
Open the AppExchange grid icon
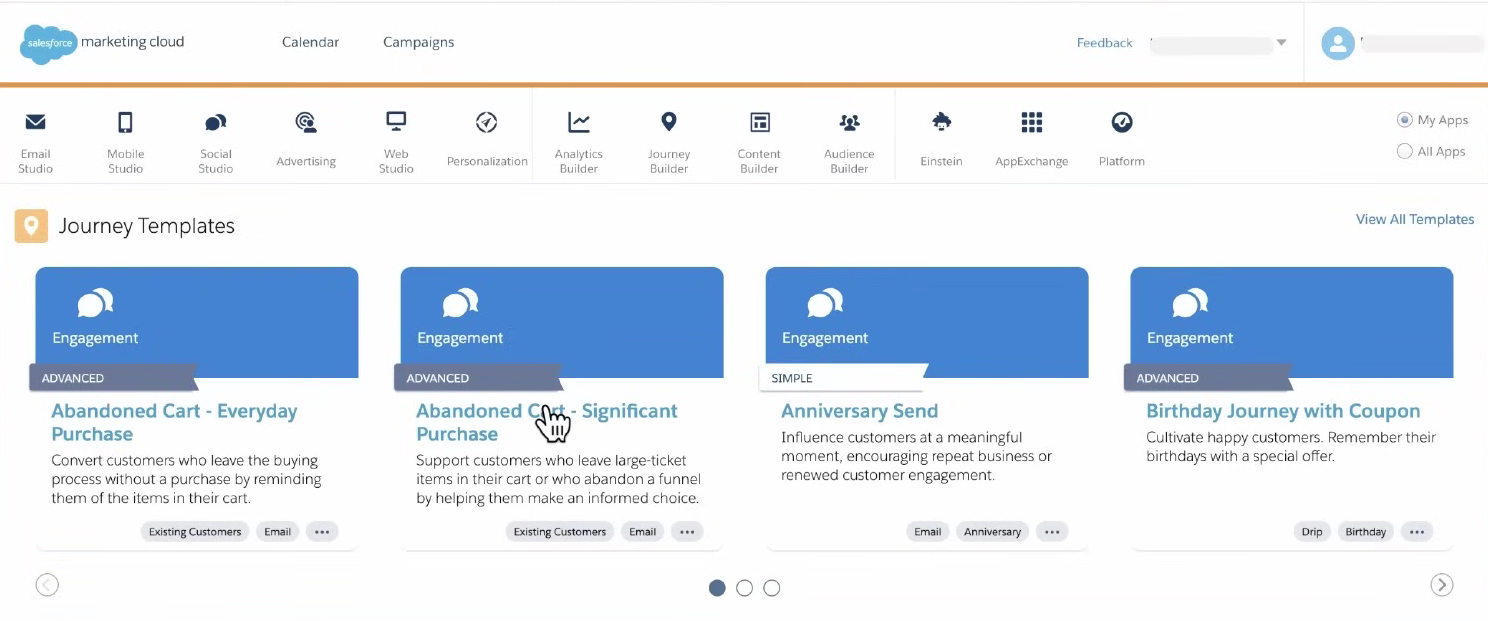coord(1032,122)
